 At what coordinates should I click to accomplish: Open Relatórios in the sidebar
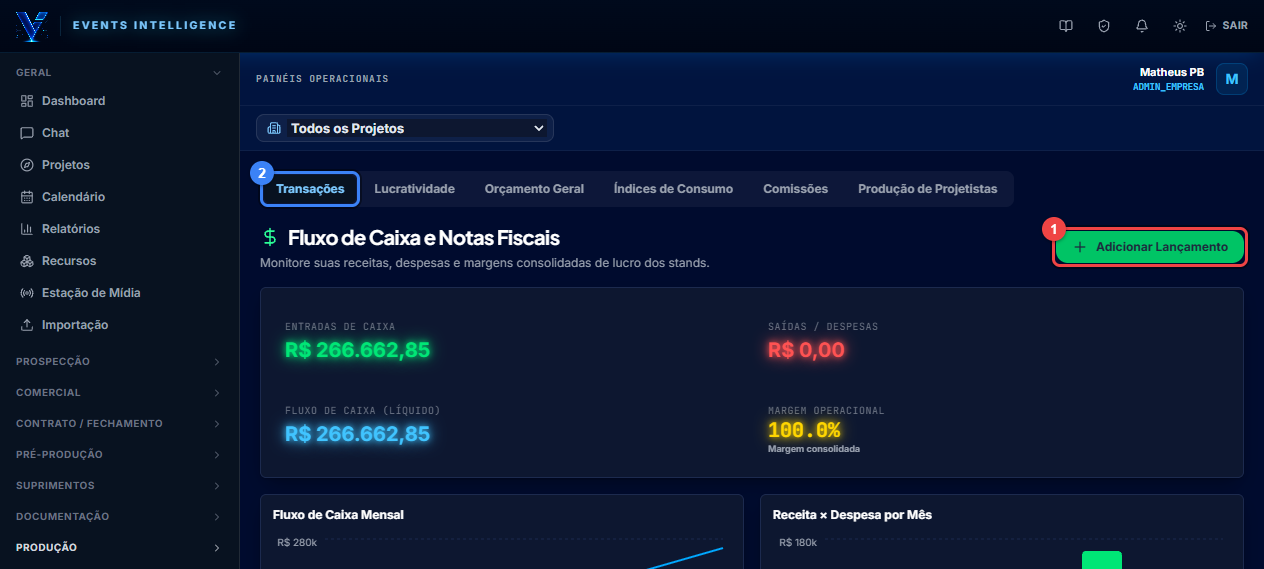click(x=120, y=229)
